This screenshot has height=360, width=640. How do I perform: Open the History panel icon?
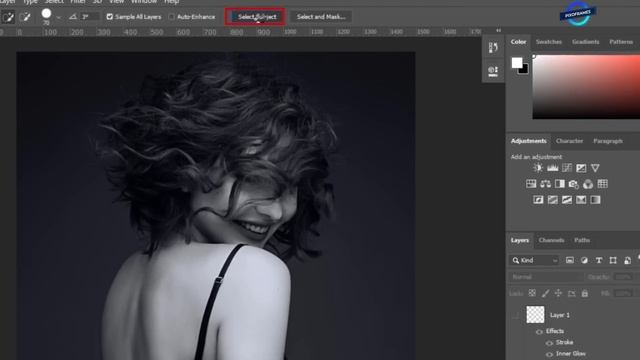tap(493, 47)
